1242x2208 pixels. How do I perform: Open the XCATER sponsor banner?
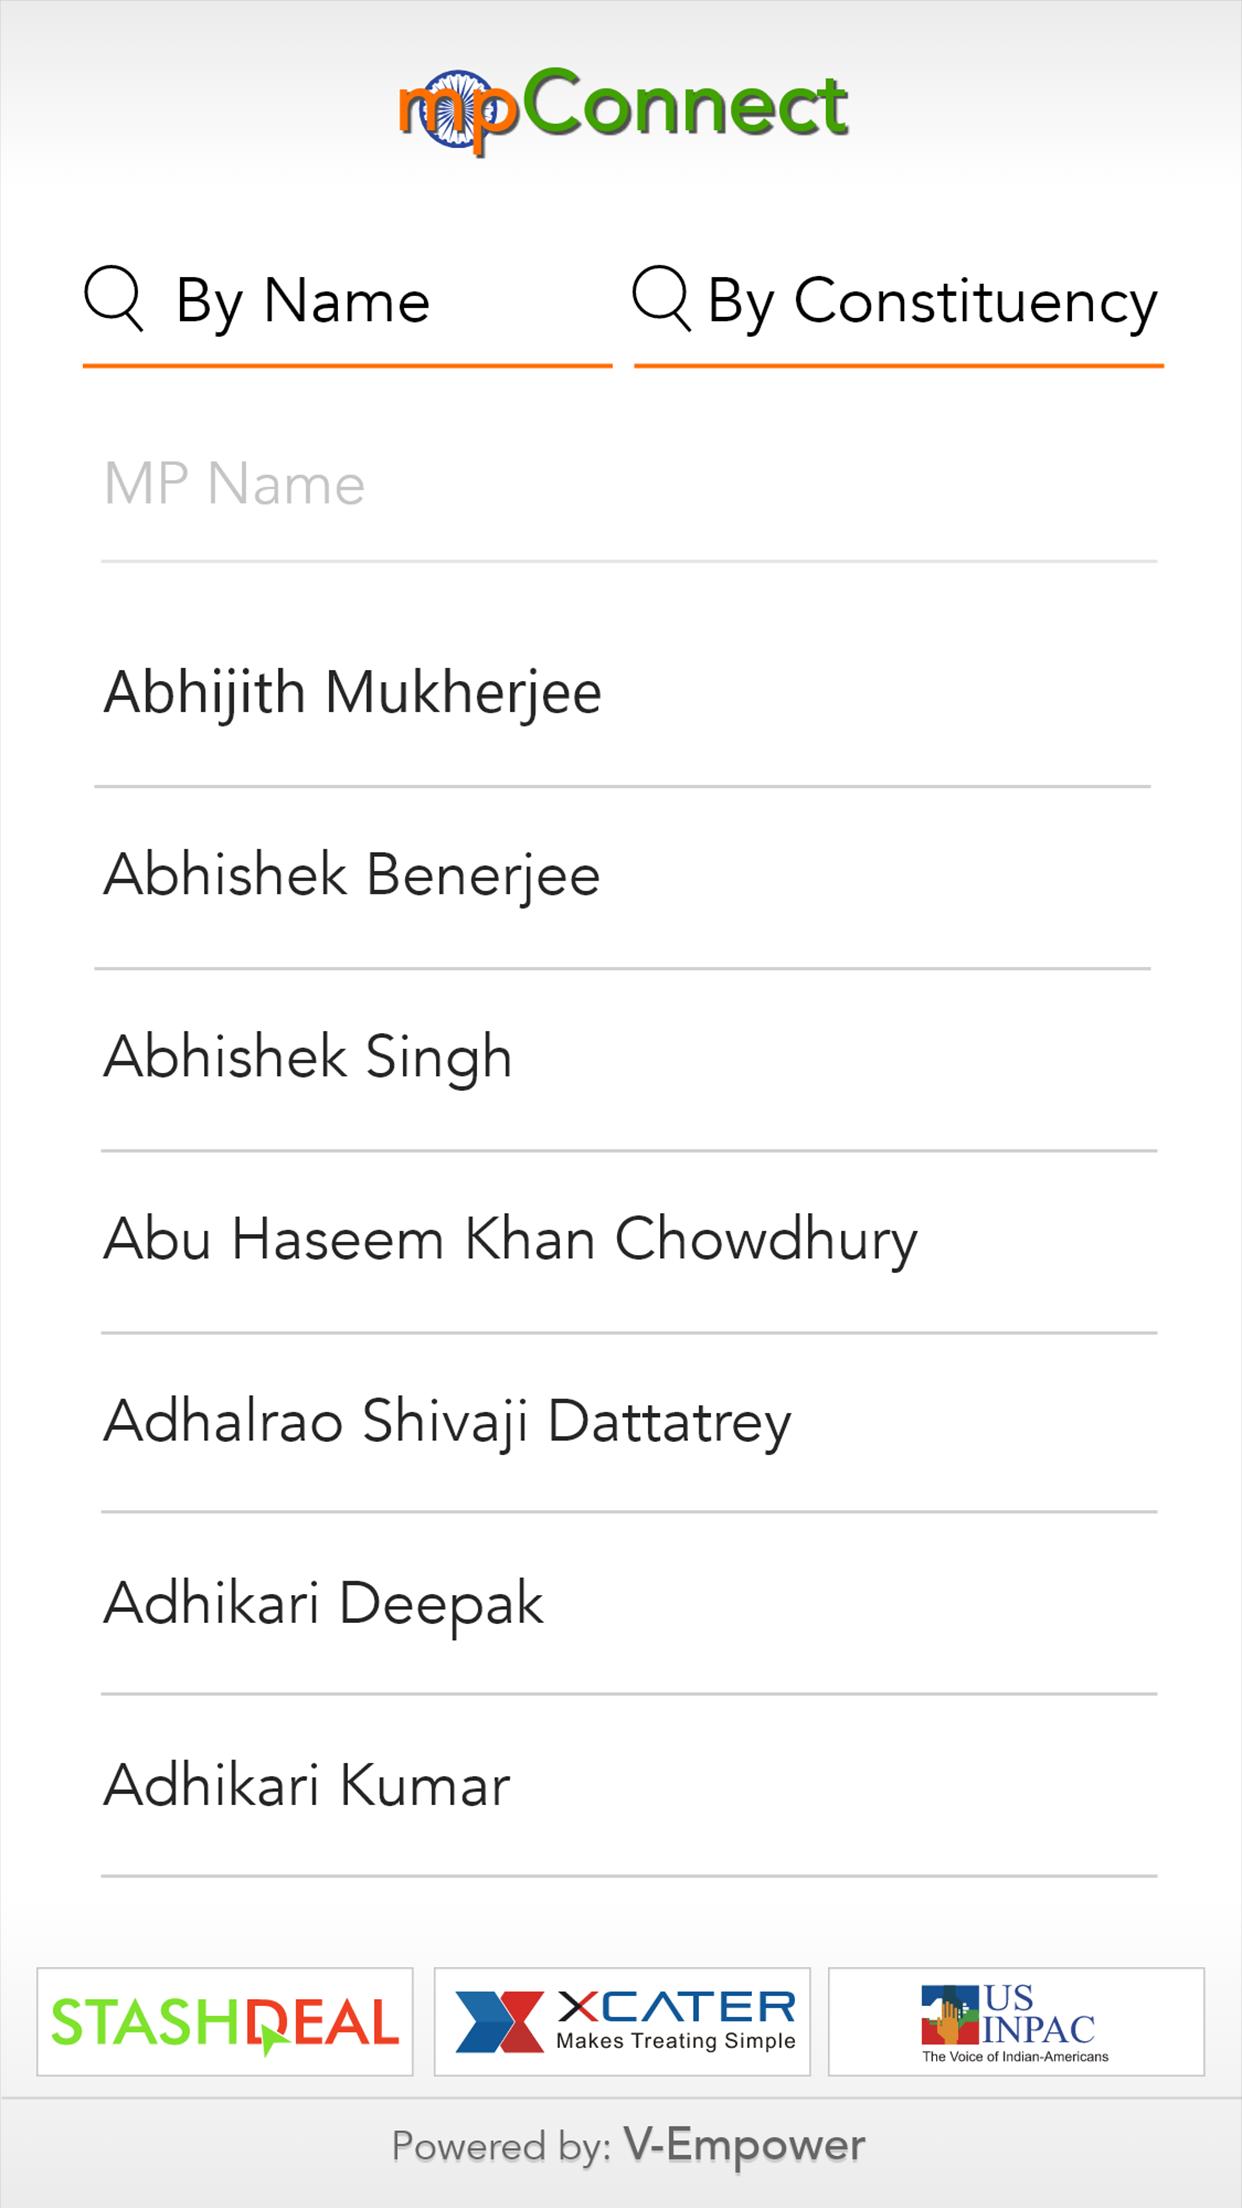click(x=622, y=2022)
